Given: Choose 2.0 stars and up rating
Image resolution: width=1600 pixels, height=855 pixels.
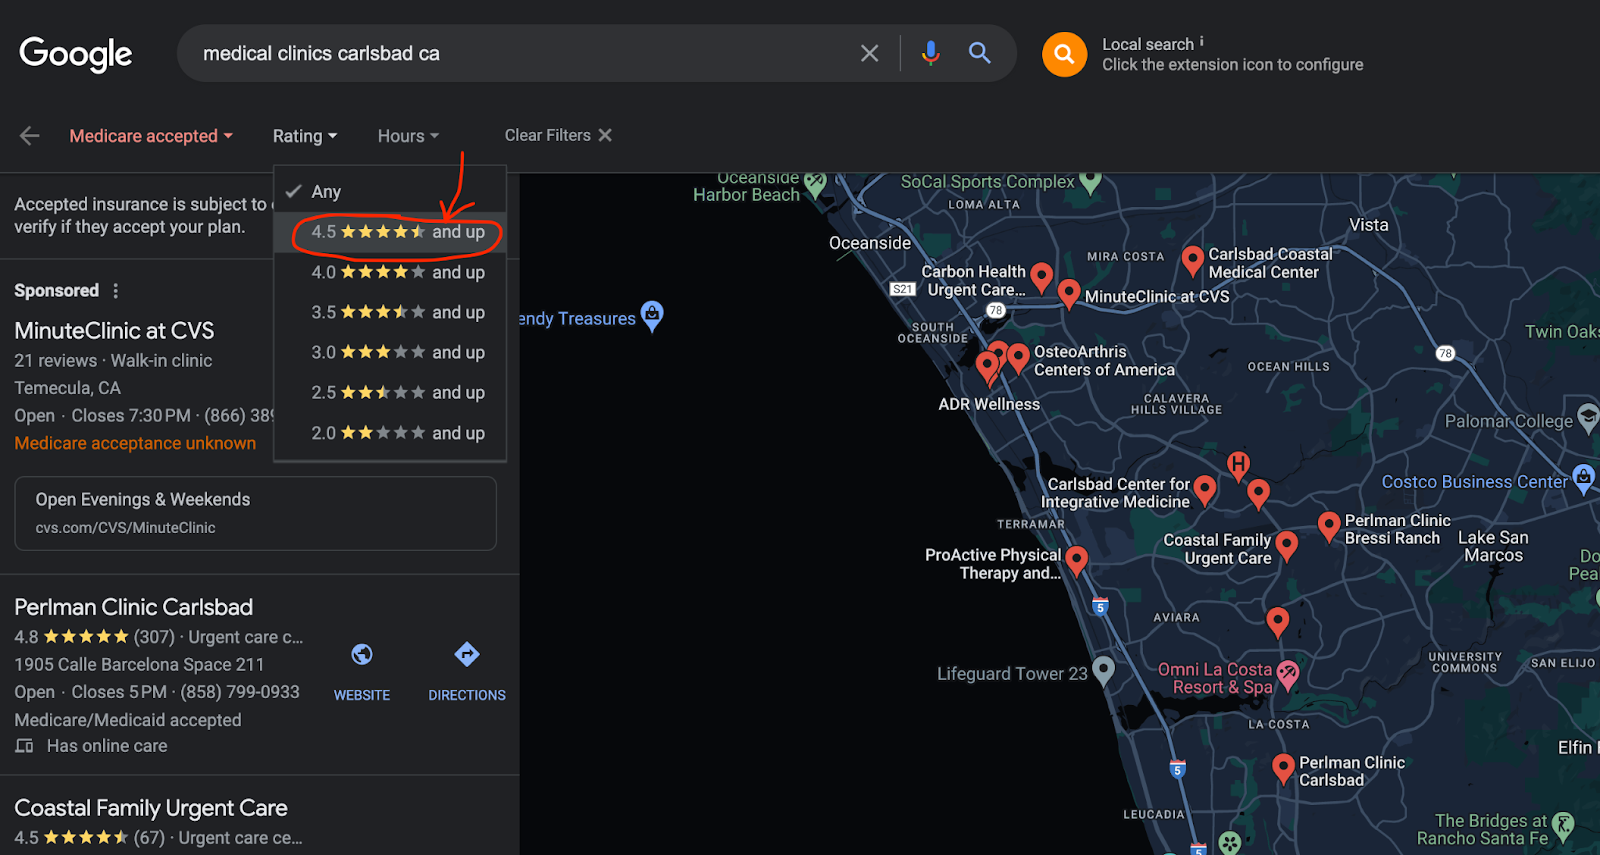Looking at the screenshot, I should (390, 433).
